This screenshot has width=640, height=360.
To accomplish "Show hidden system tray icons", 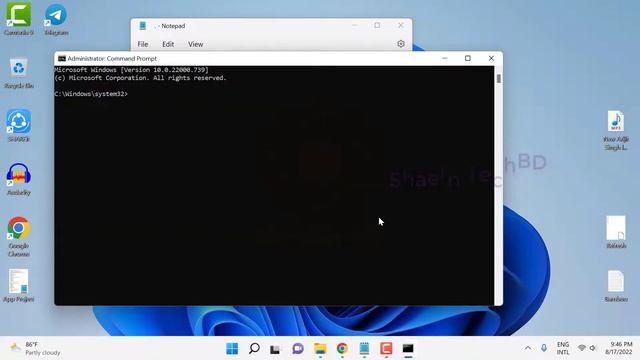I will point(528,348).
